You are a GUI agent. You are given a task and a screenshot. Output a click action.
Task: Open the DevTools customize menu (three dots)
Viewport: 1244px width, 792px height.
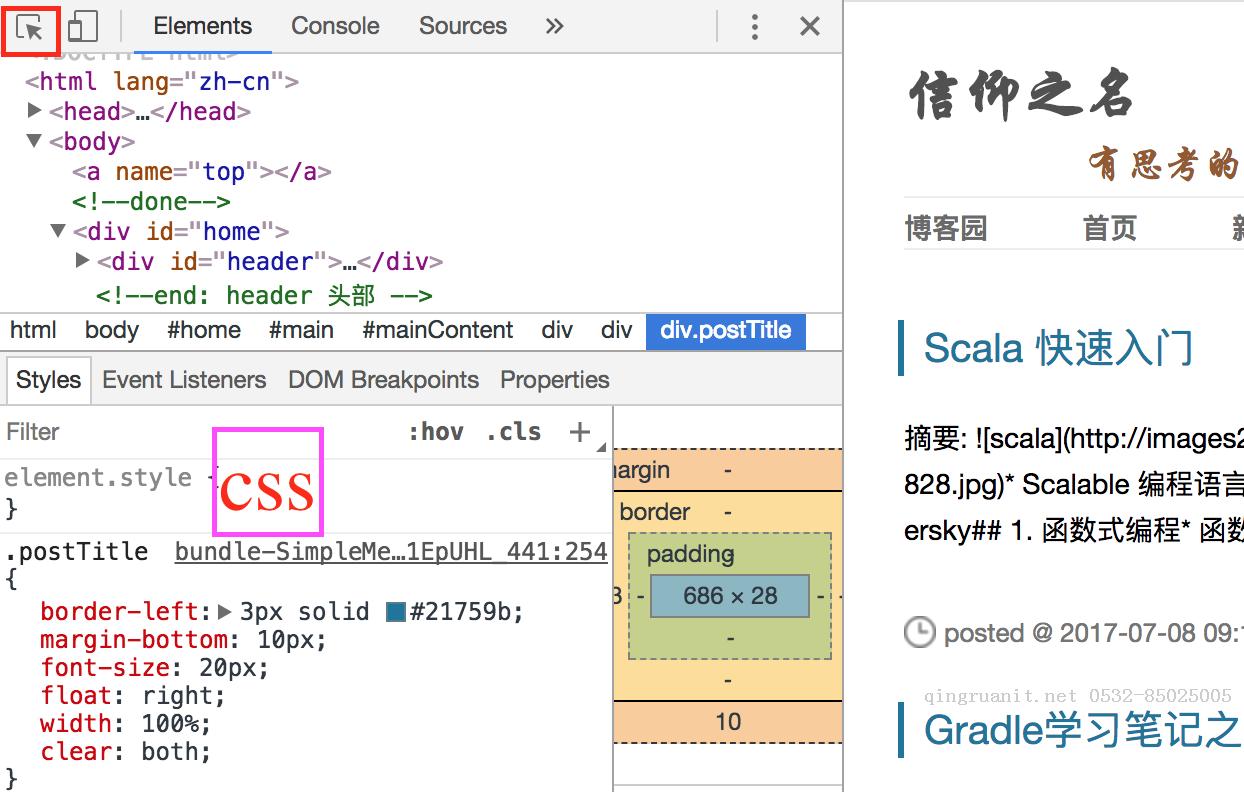755,27
